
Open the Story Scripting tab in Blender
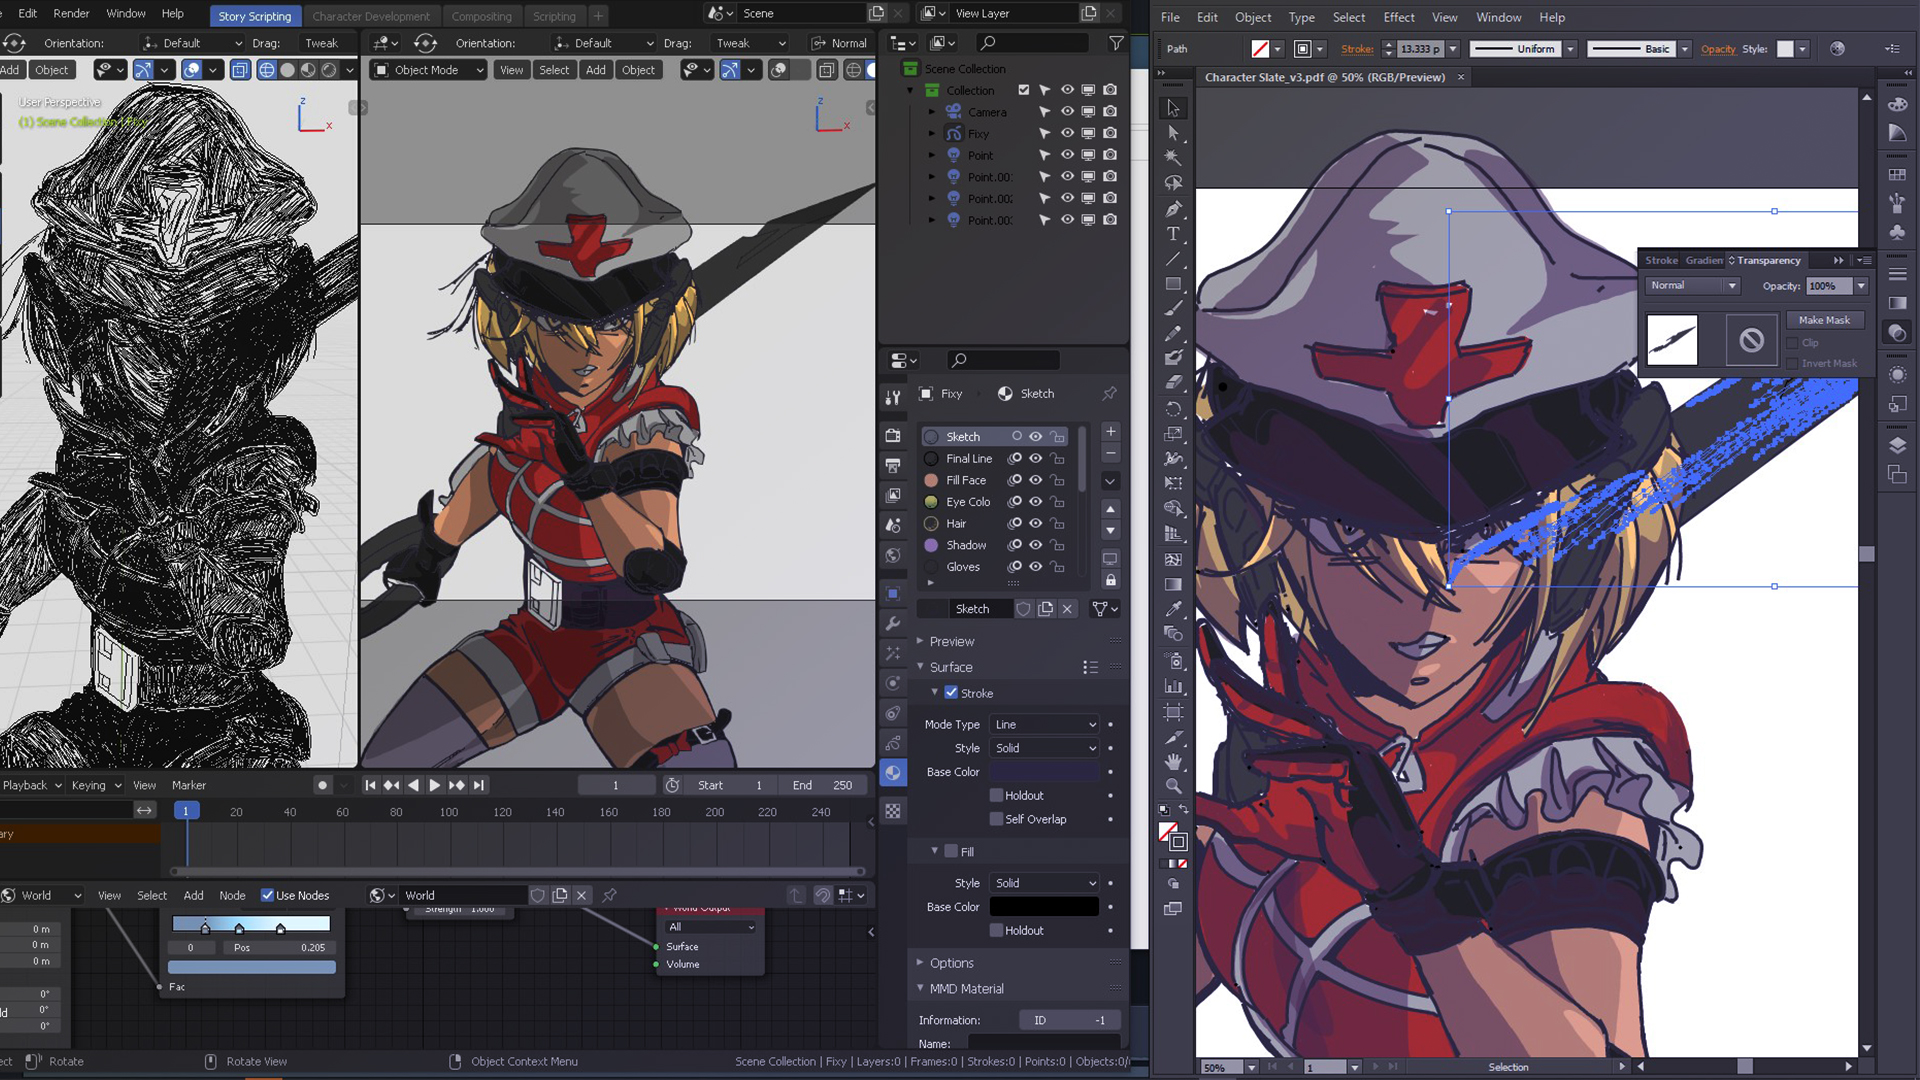[x=256, y=15]
